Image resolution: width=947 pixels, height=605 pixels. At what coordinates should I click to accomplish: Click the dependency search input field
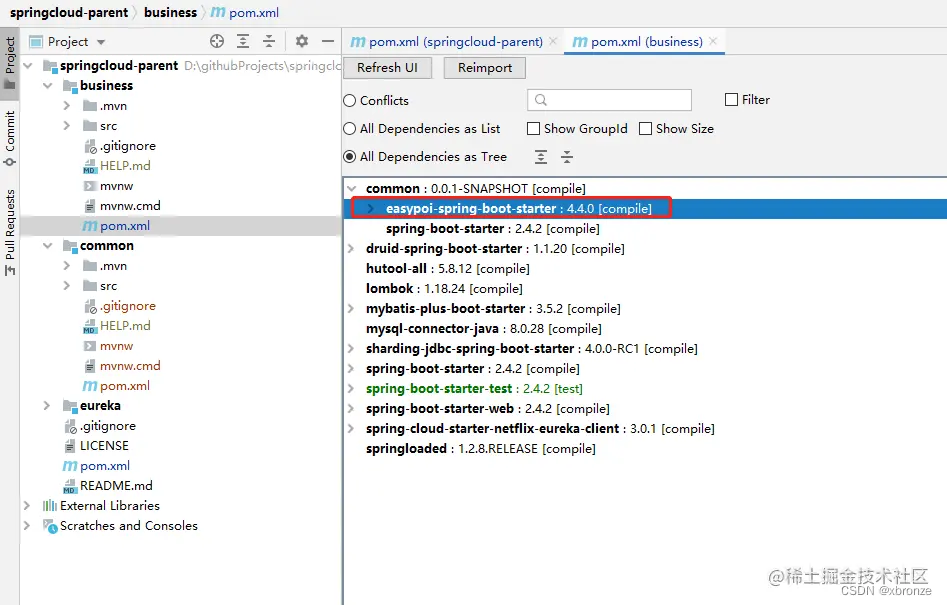609,100
